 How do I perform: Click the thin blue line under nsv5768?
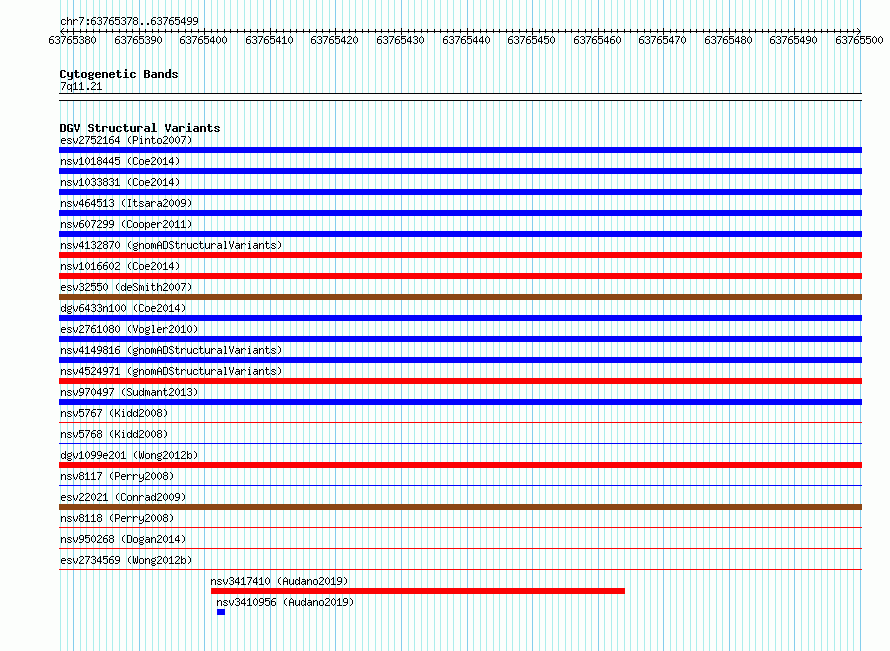coord(460,444)
